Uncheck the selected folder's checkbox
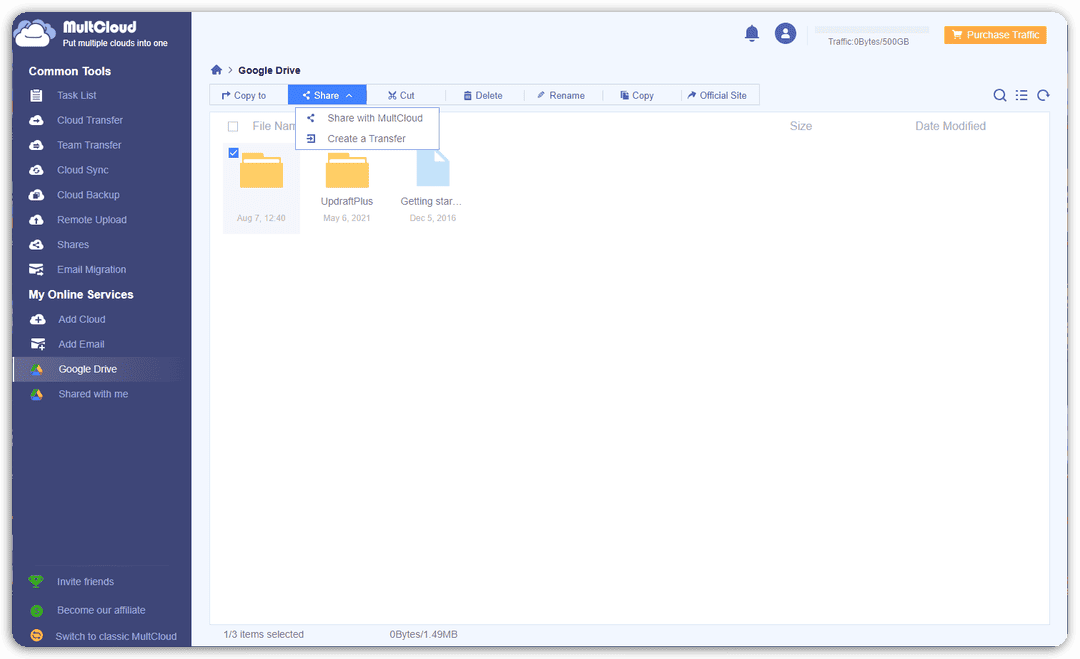The image size is (1080, 659). click(x=233, y=153)
